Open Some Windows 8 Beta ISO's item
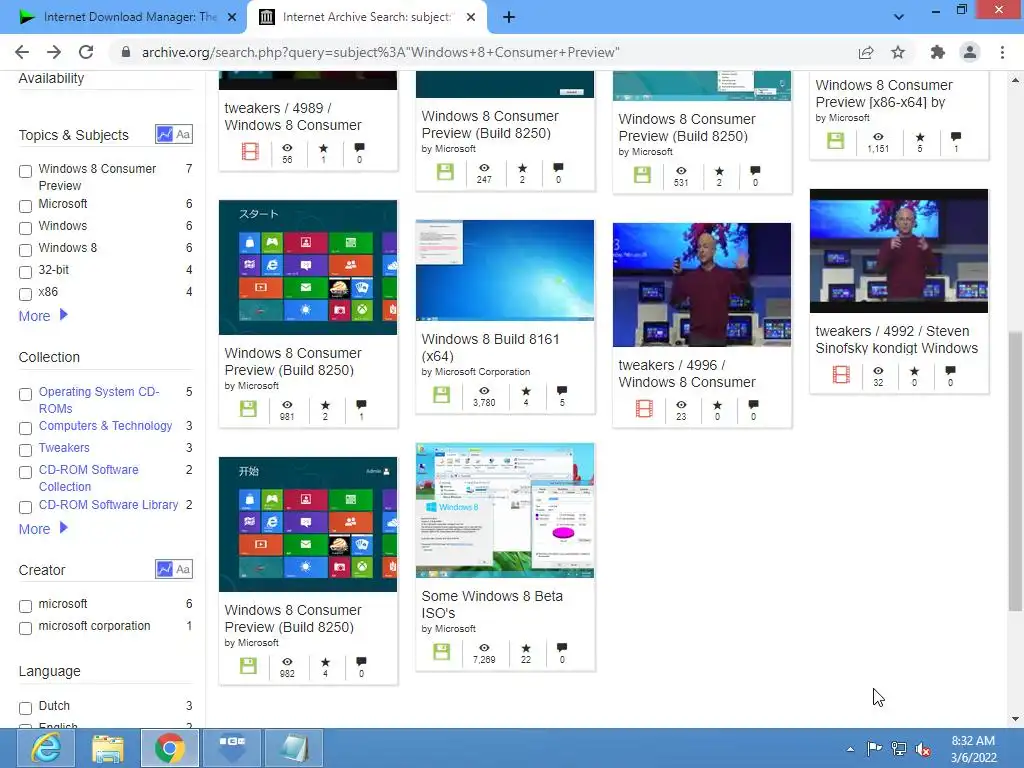Screen dimensions: 1024x768 click(x=492, y=604)
